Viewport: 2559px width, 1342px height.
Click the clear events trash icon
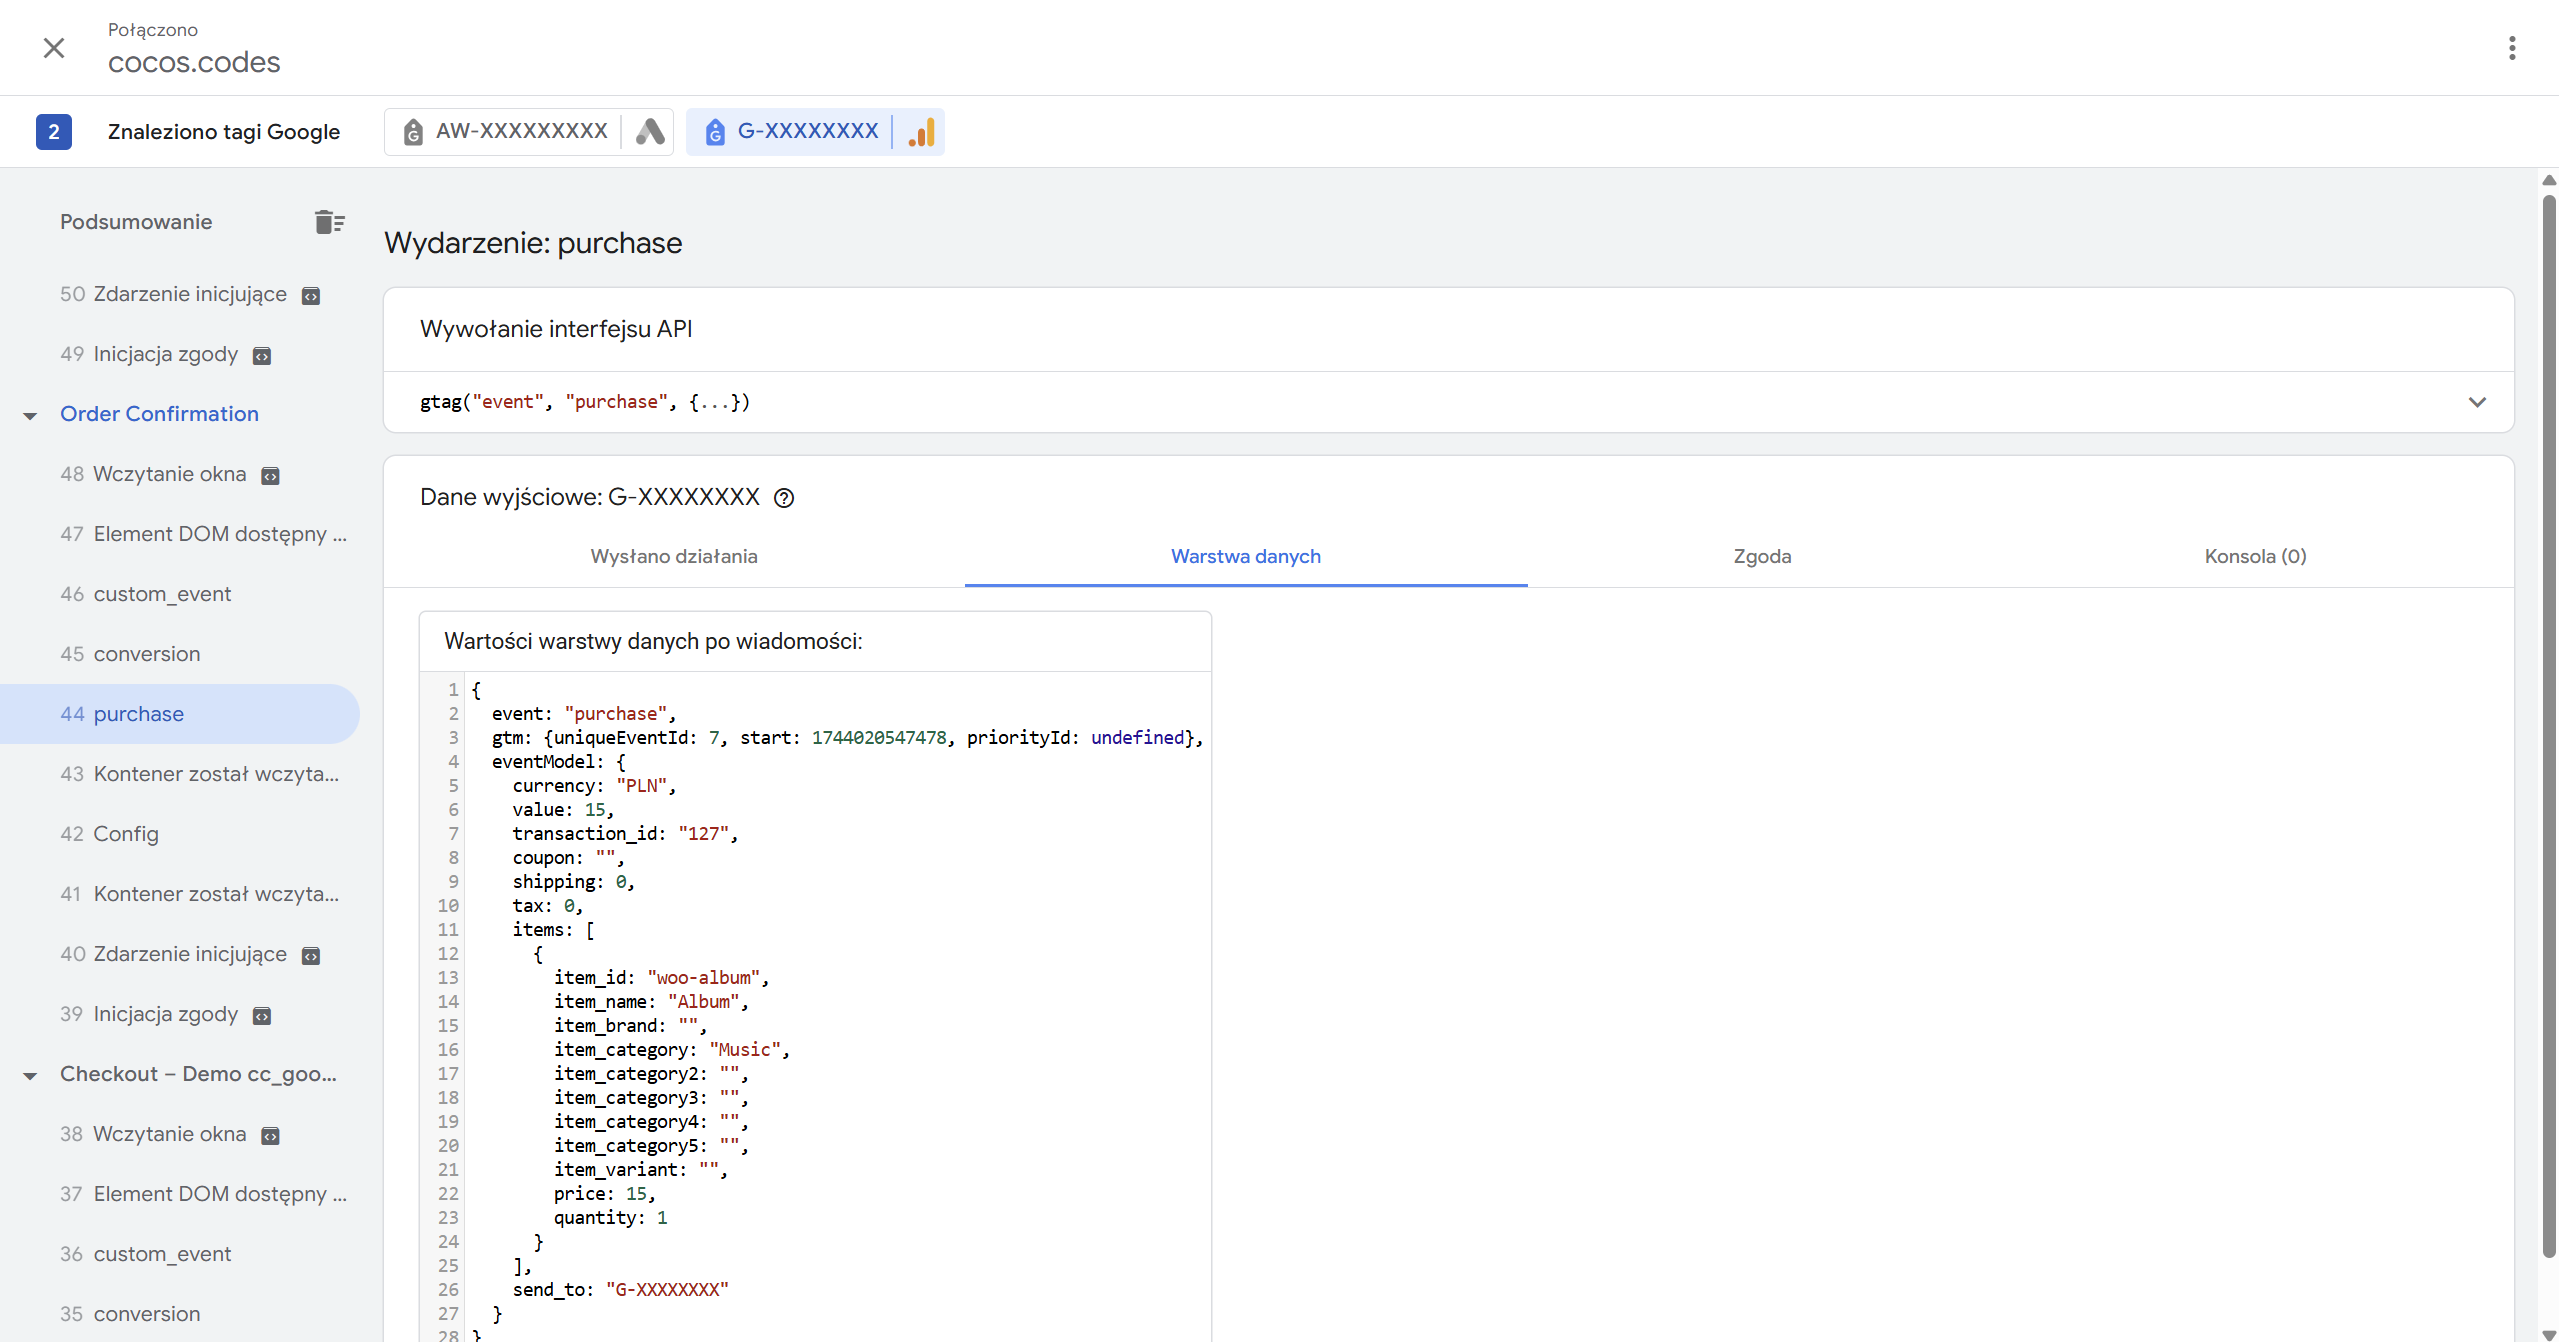click(x=329, y=222)
